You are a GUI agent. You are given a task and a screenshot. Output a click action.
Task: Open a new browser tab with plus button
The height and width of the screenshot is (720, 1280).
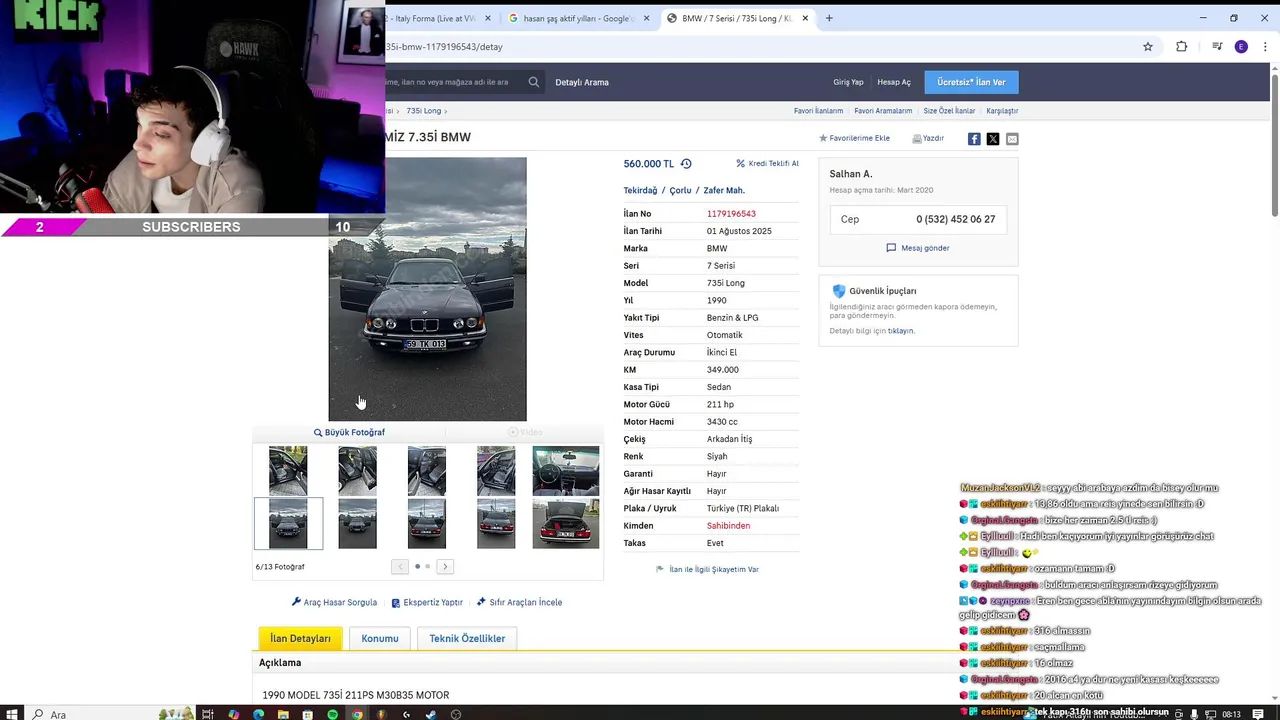829,18
